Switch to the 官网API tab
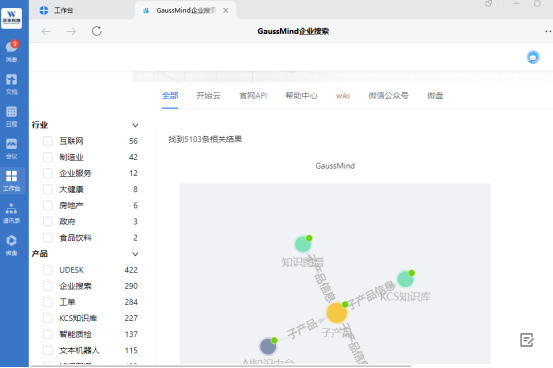The image size is (553, 368). pos(253,96)
